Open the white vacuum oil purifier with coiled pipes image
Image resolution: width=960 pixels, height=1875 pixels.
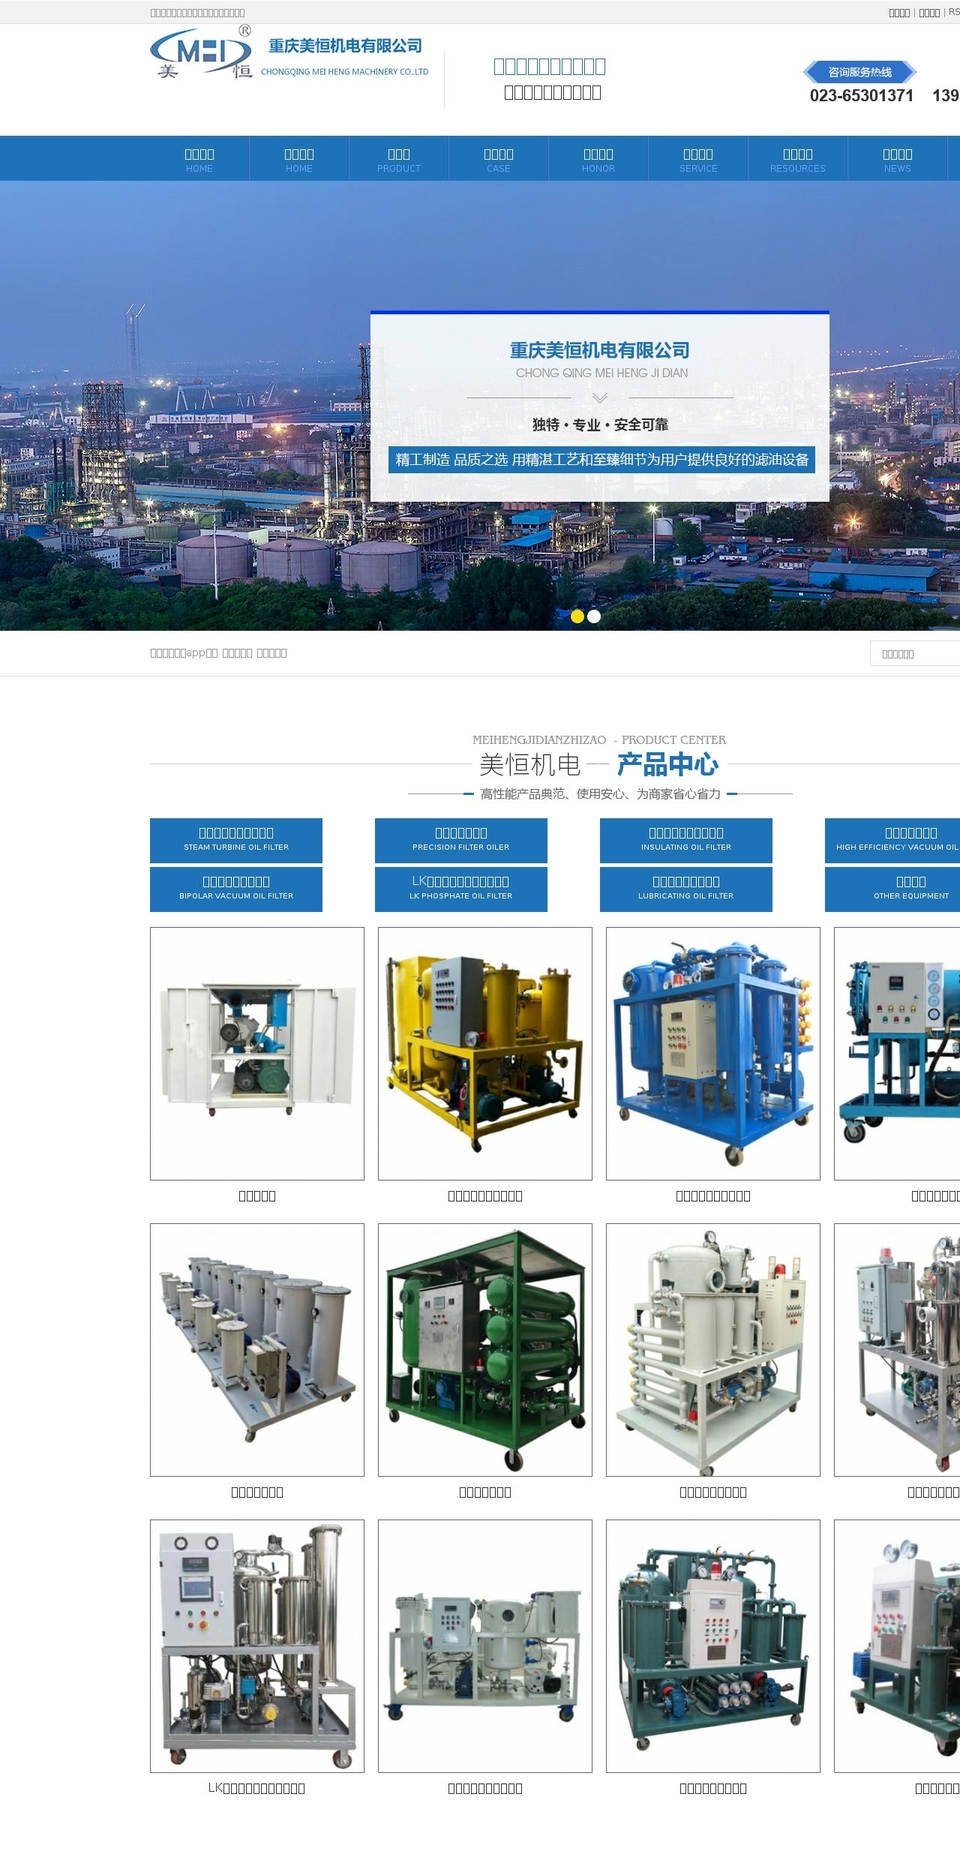click(x=713, y=1350)
